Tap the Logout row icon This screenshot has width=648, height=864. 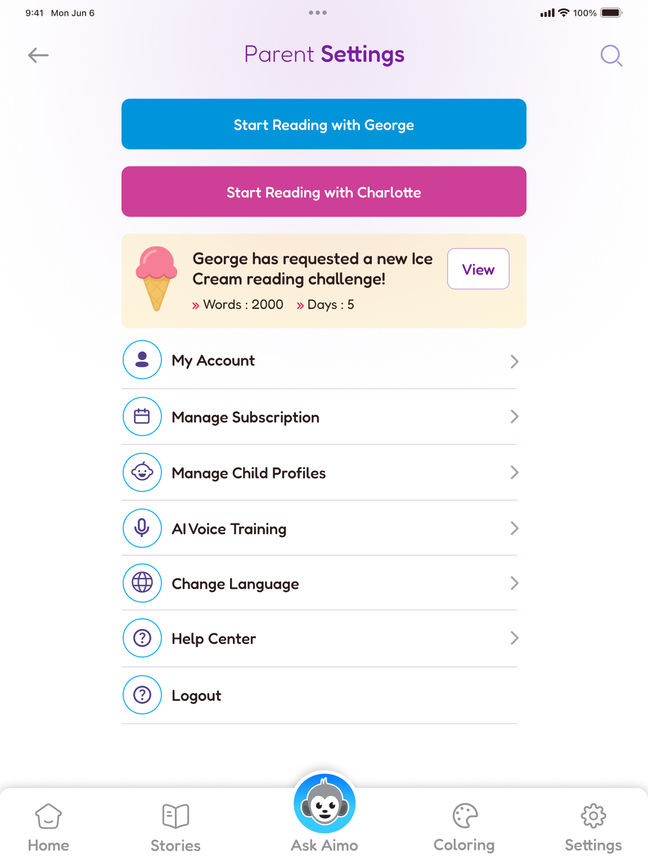click(142, 695)
